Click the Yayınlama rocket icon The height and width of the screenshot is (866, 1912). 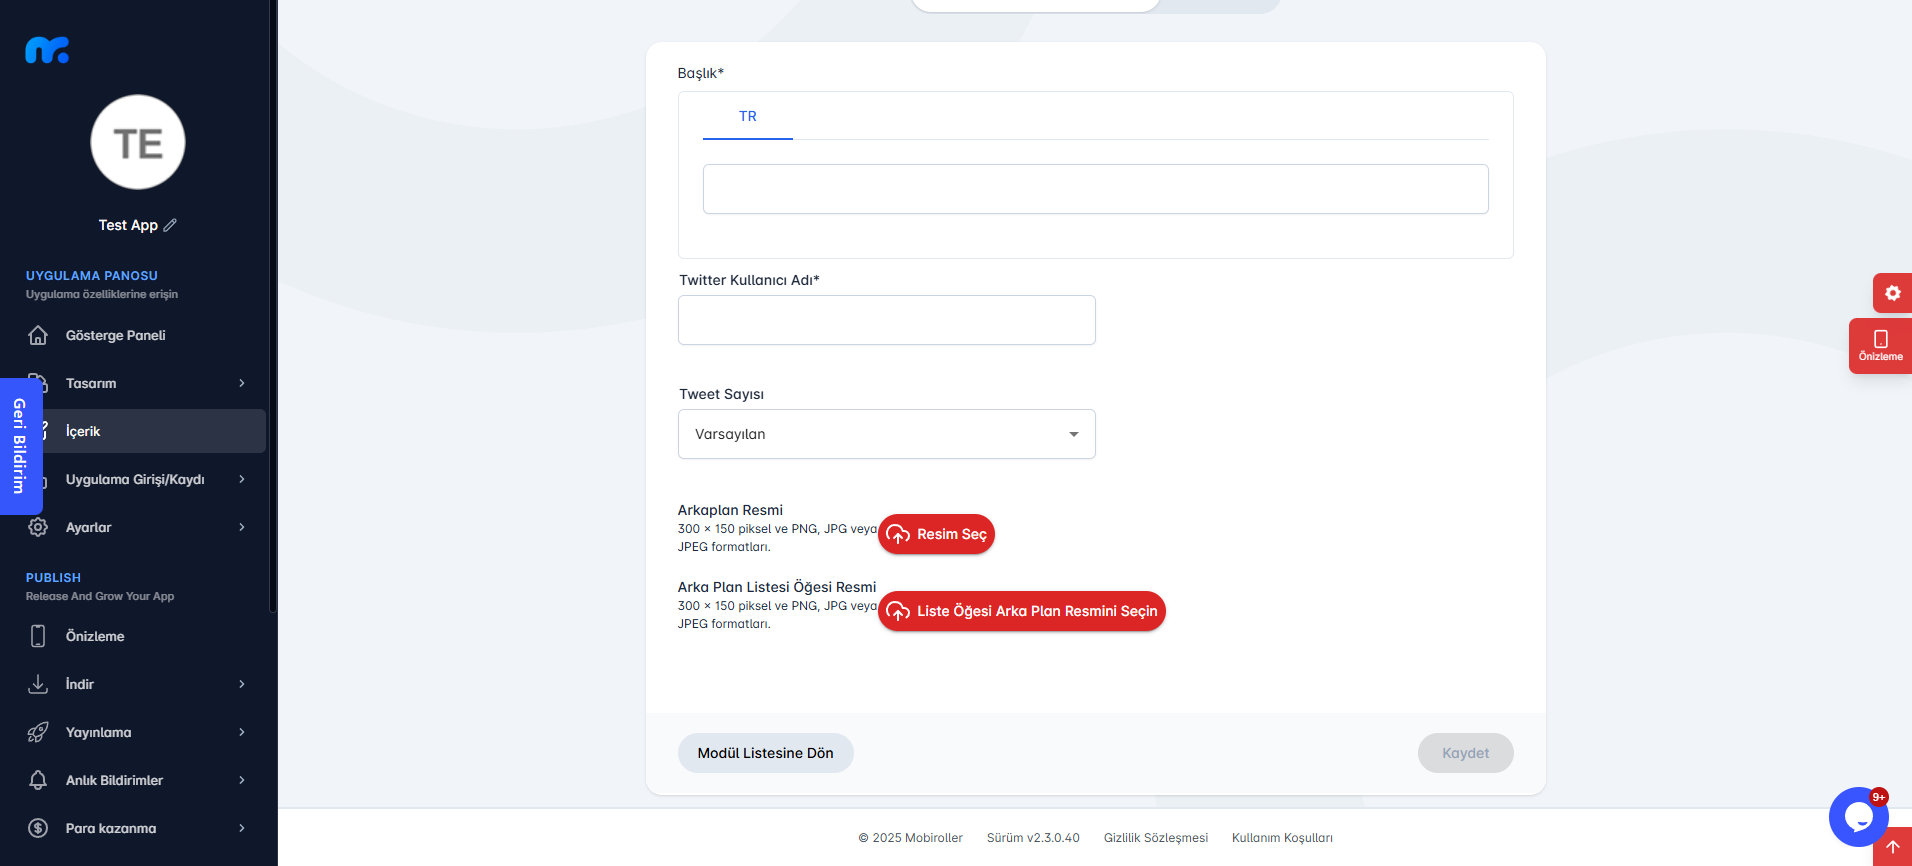coord(38,732)
